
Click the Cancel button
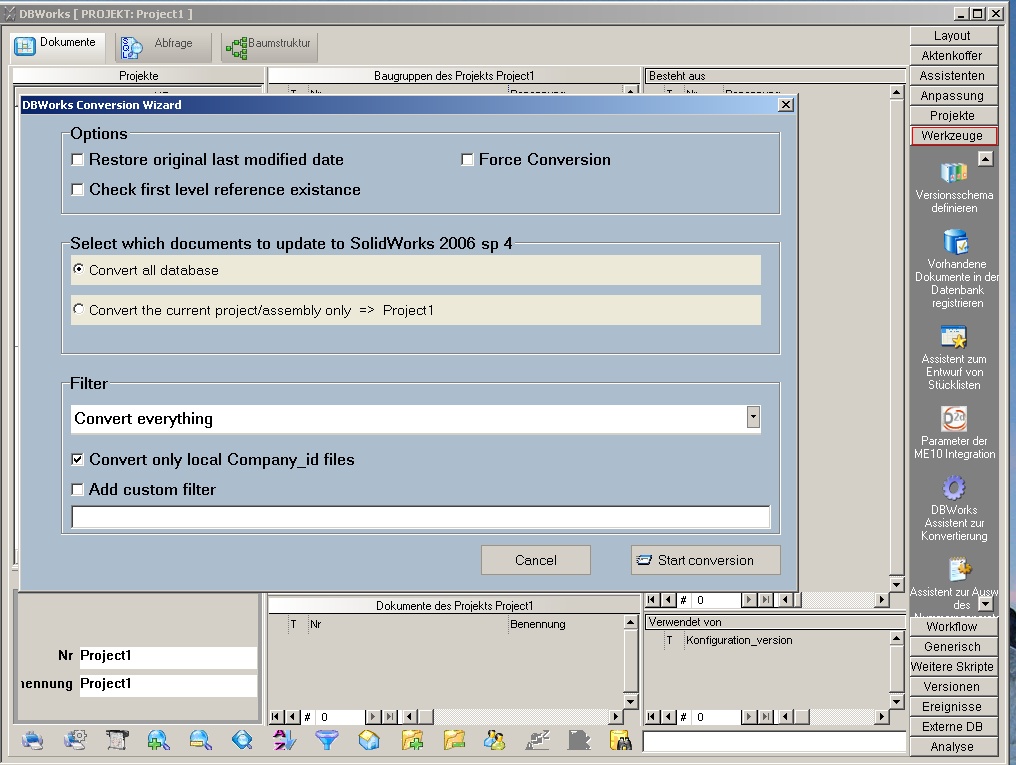coord(535,560)
